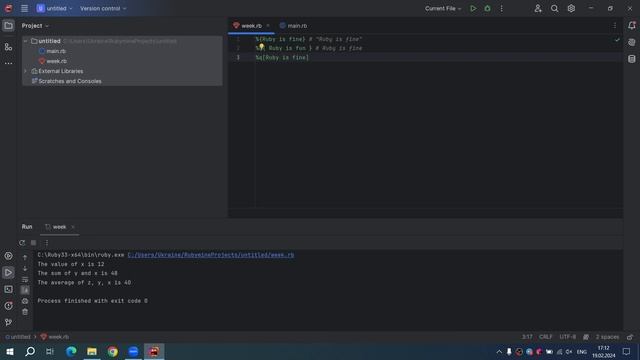The height and width of the screenshot is (360, 640).
Task: Open the ENG language indicator
Action: [582, 352]
